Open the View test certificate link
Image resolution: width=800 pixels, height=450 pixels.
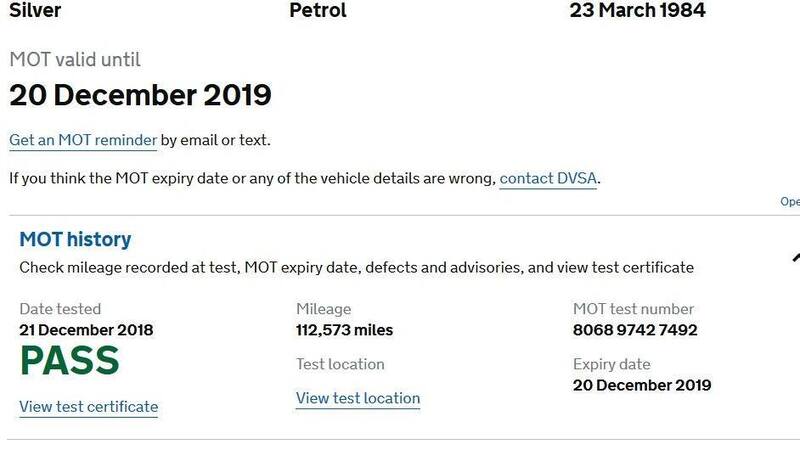(89, 406)
